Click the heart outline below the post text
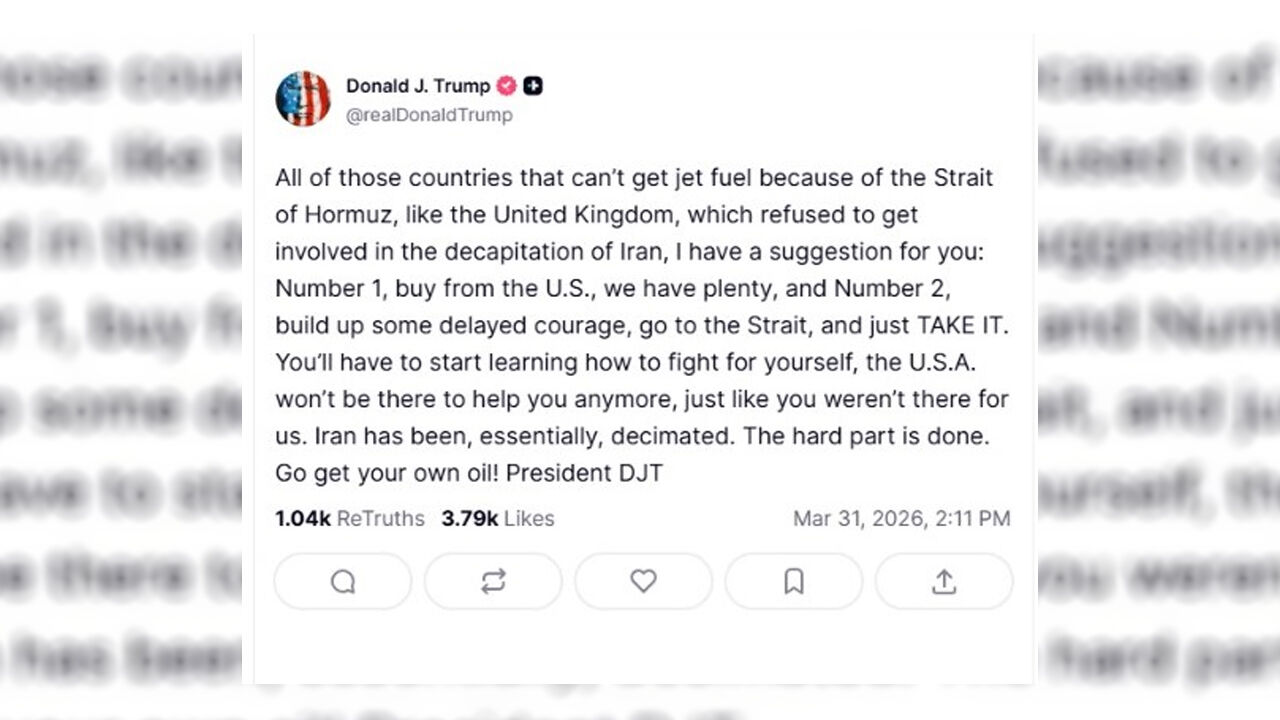This screenshot has width=1280, height=720. coord(643,581)
